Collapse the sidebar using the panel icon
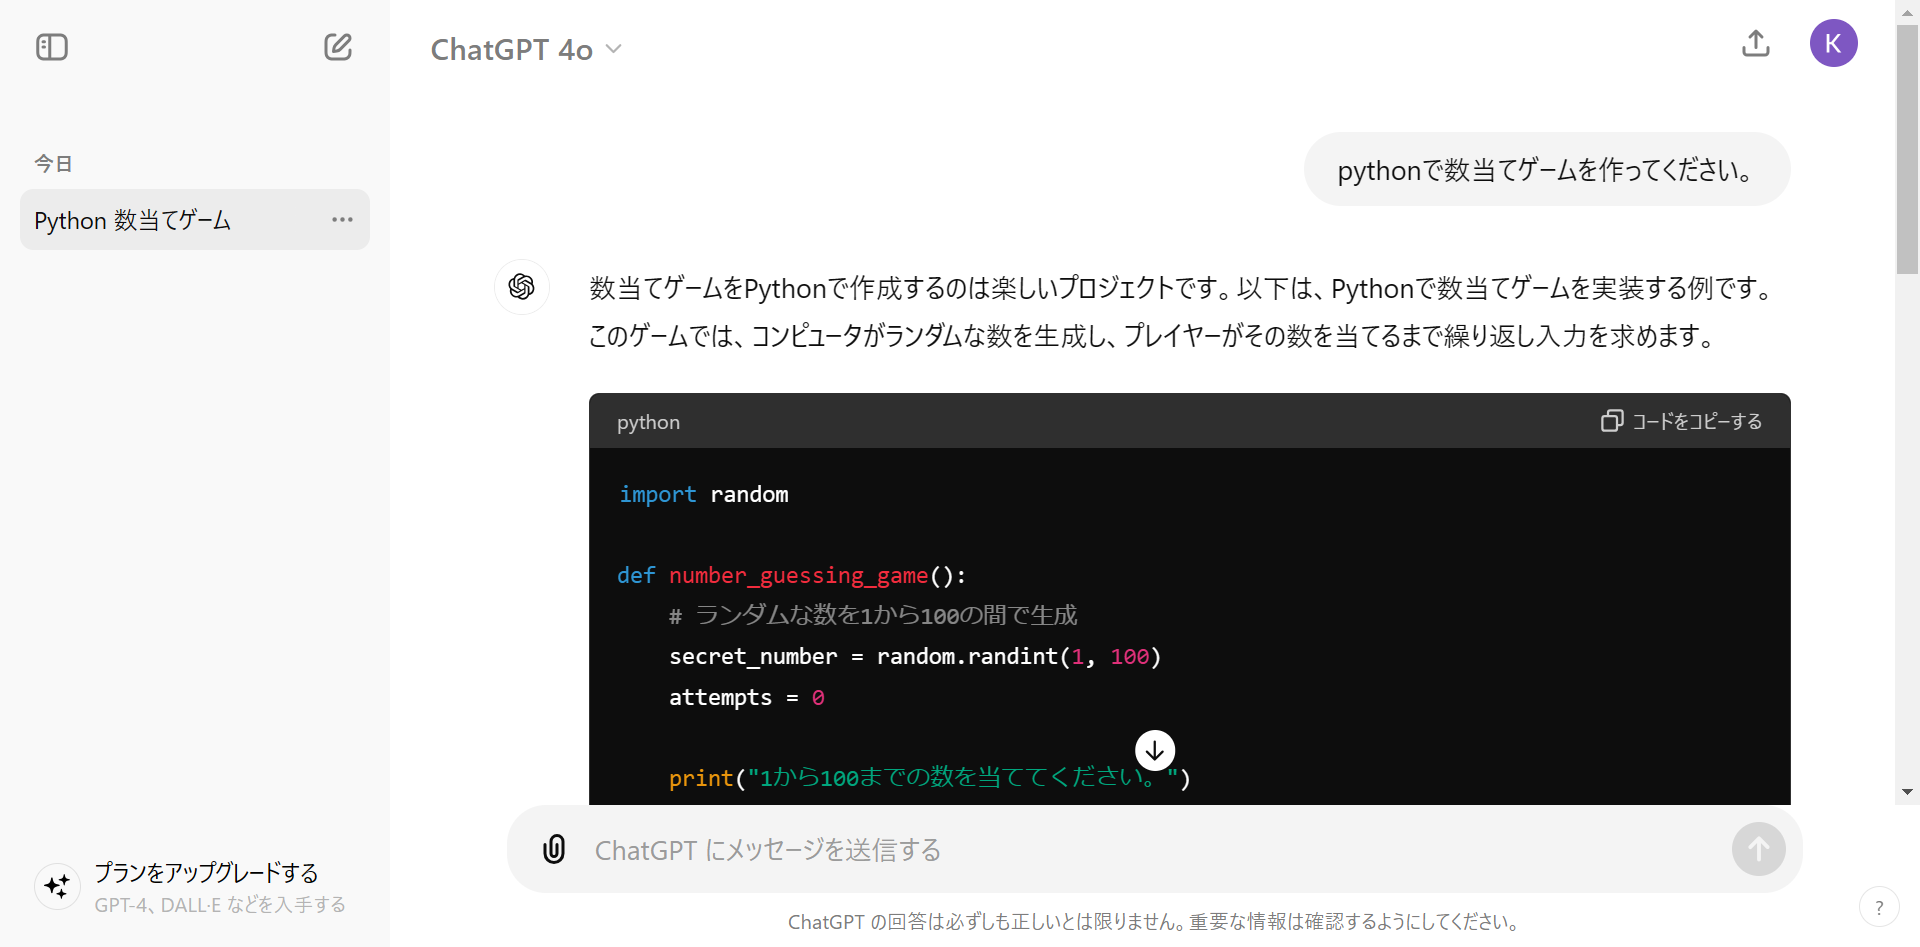Image resolution: width=1920 pixels, height=947 pixels. [x=52, y=47]
